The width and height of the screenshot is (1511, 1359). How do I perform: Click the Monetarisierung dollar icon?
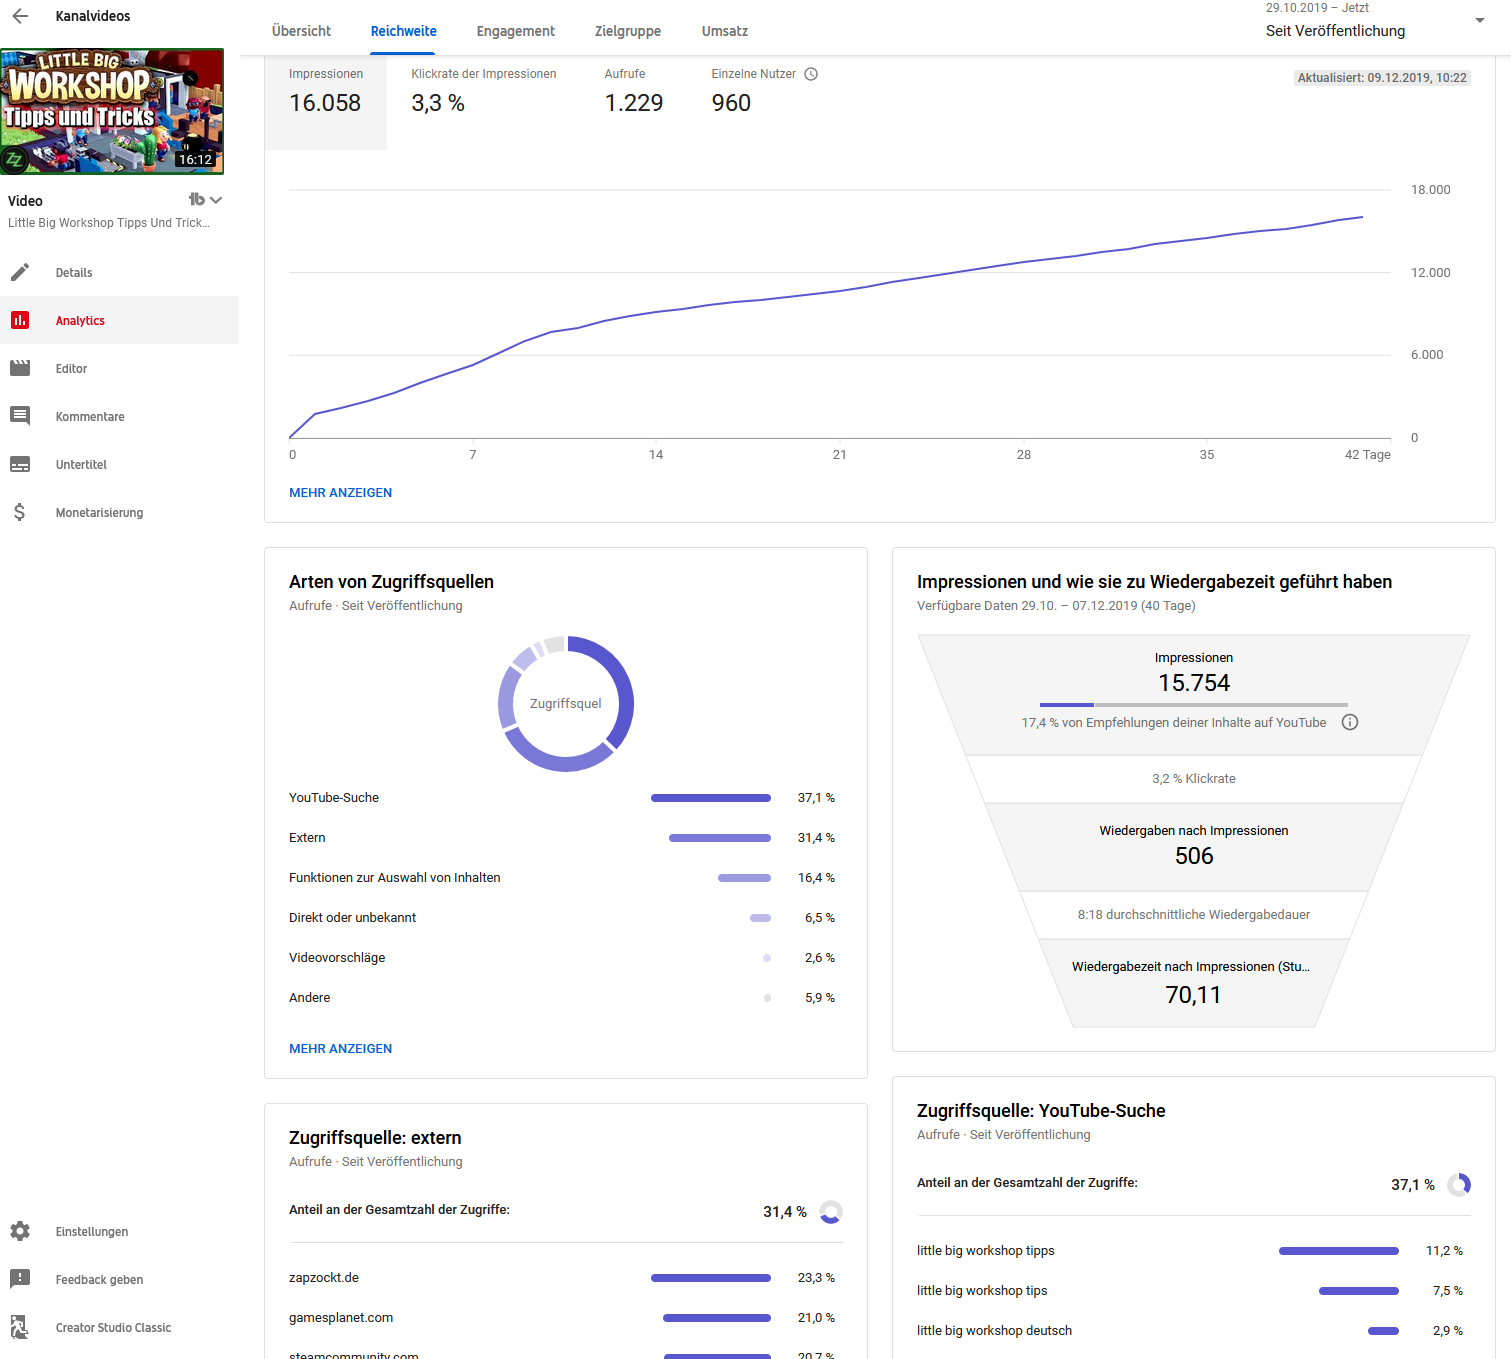click(20, 512)
